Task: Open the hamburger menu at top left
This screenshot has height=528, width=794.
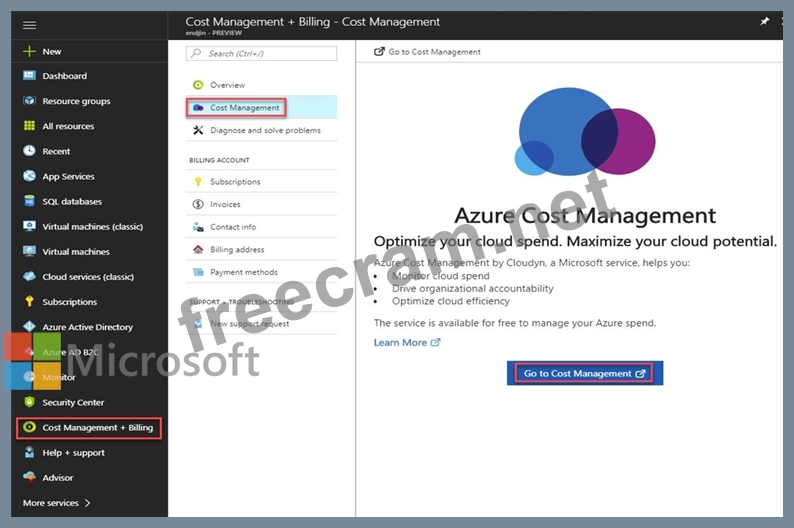Action: 29,25
